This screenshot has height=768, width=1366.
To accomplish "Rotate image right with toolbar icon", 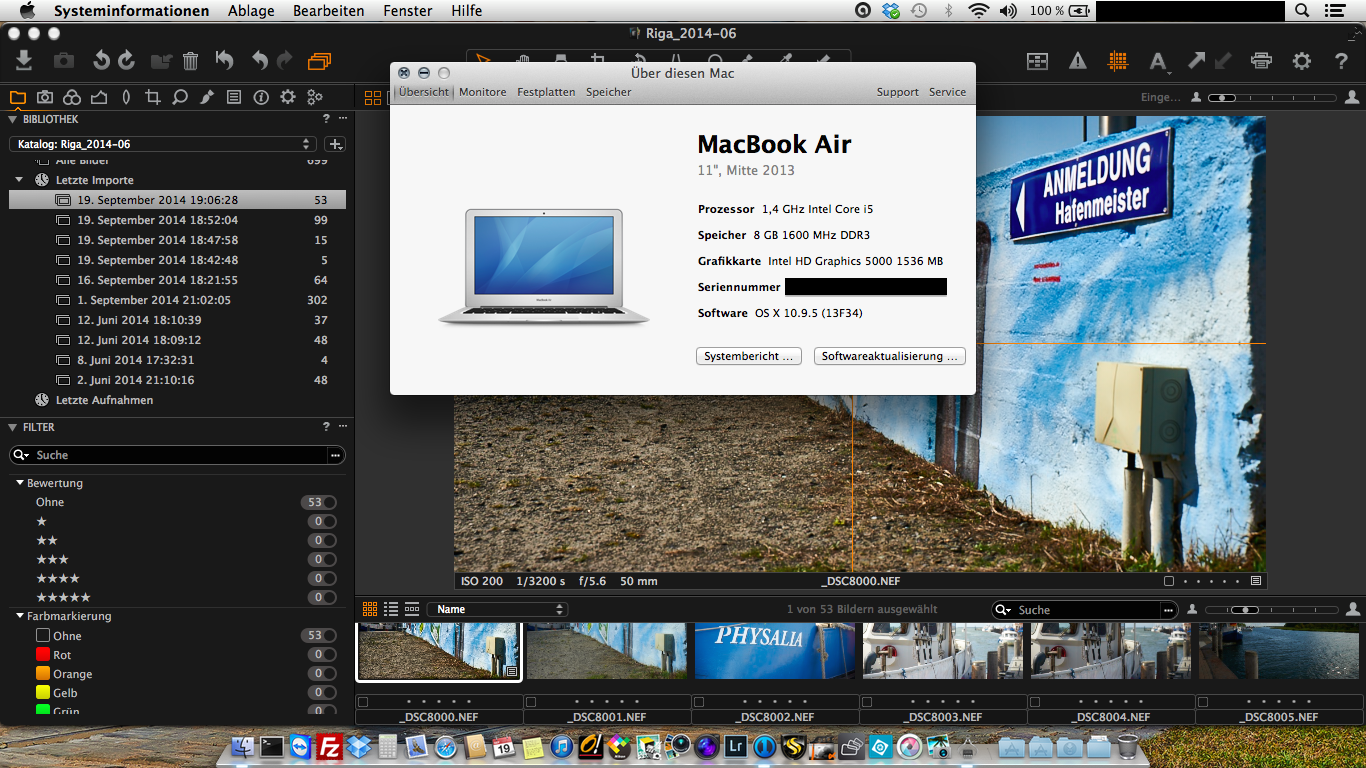I will [126, 61].
